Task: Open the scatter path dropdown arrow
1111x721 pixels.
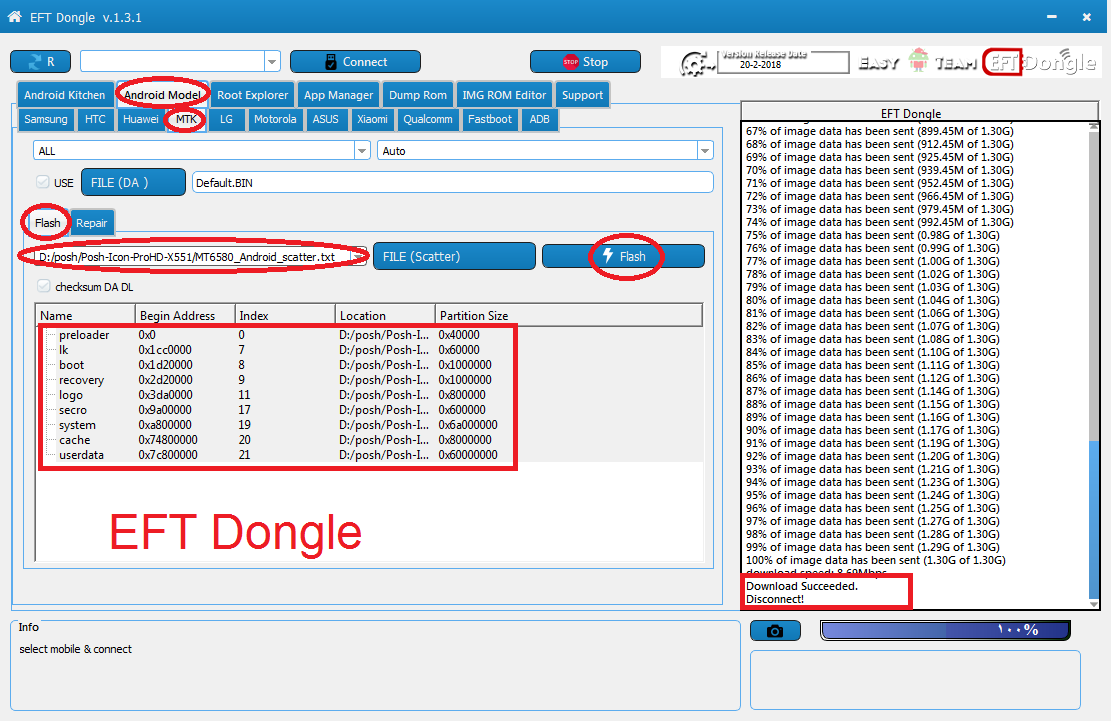Action: coord(360,256)
